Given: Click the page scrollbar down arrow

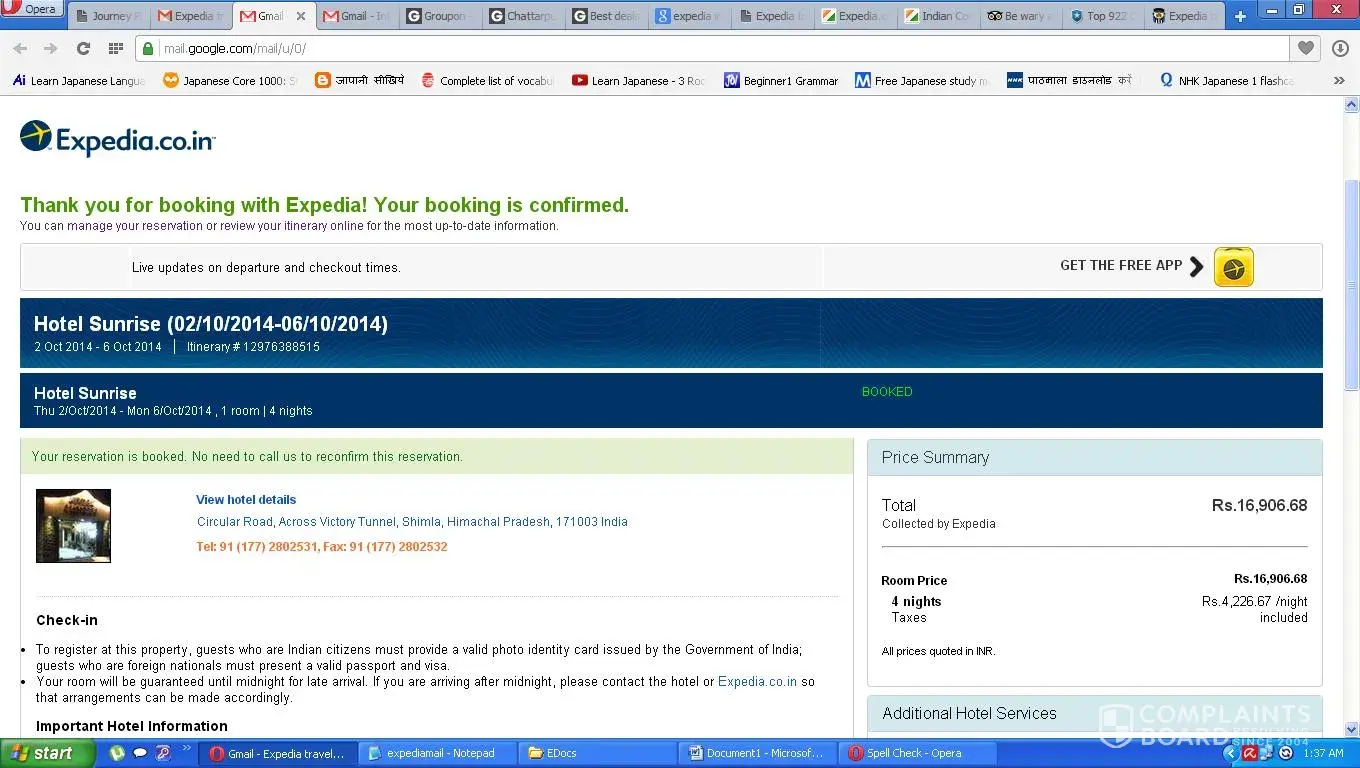Looking at the screenshot, I should (1351, 730).
